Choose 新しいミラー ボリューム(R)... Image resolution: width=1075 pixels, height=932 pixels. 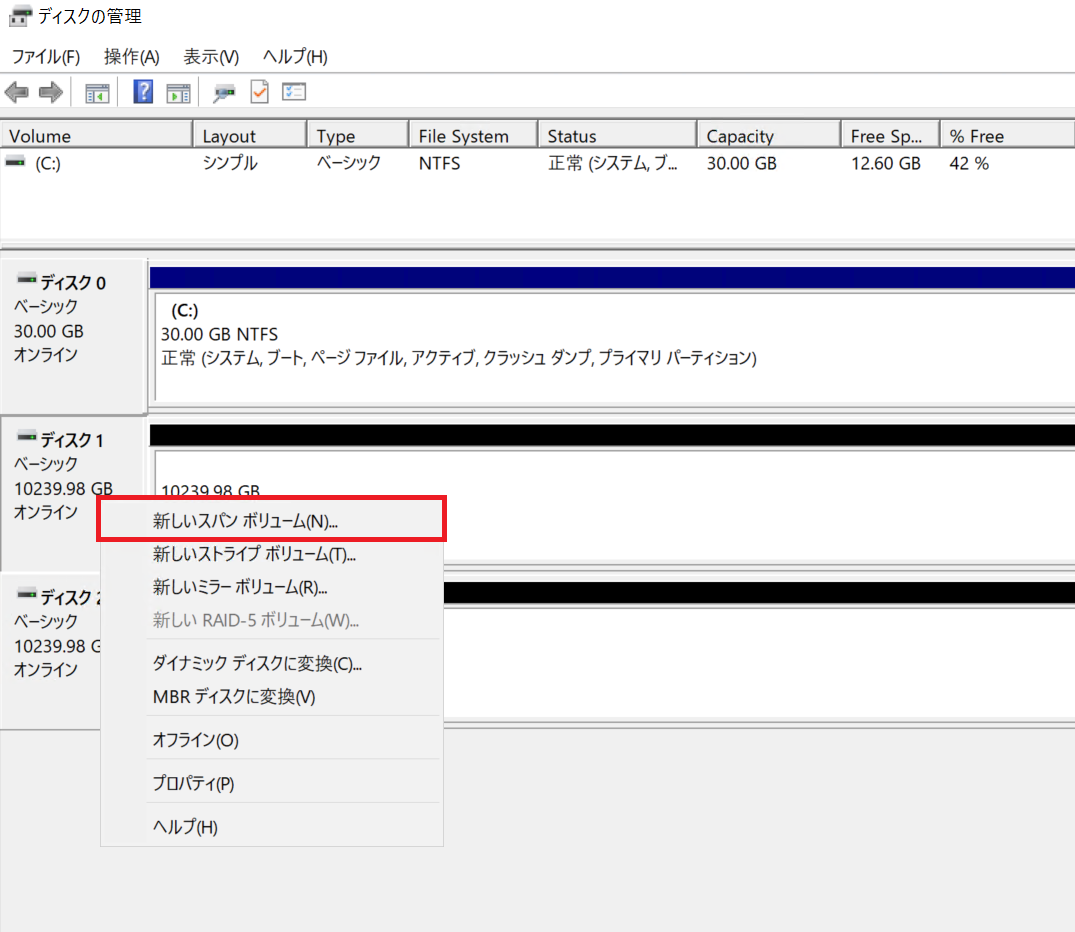[x=271, y=587]
